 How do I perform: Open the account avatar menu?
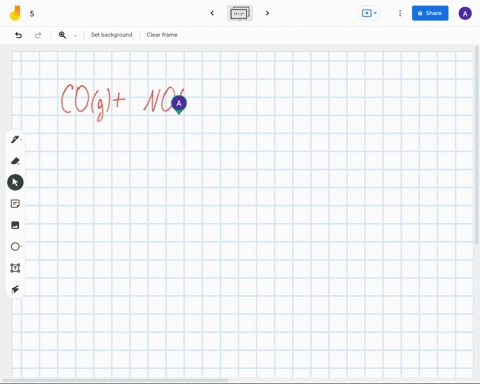(465, 14)
